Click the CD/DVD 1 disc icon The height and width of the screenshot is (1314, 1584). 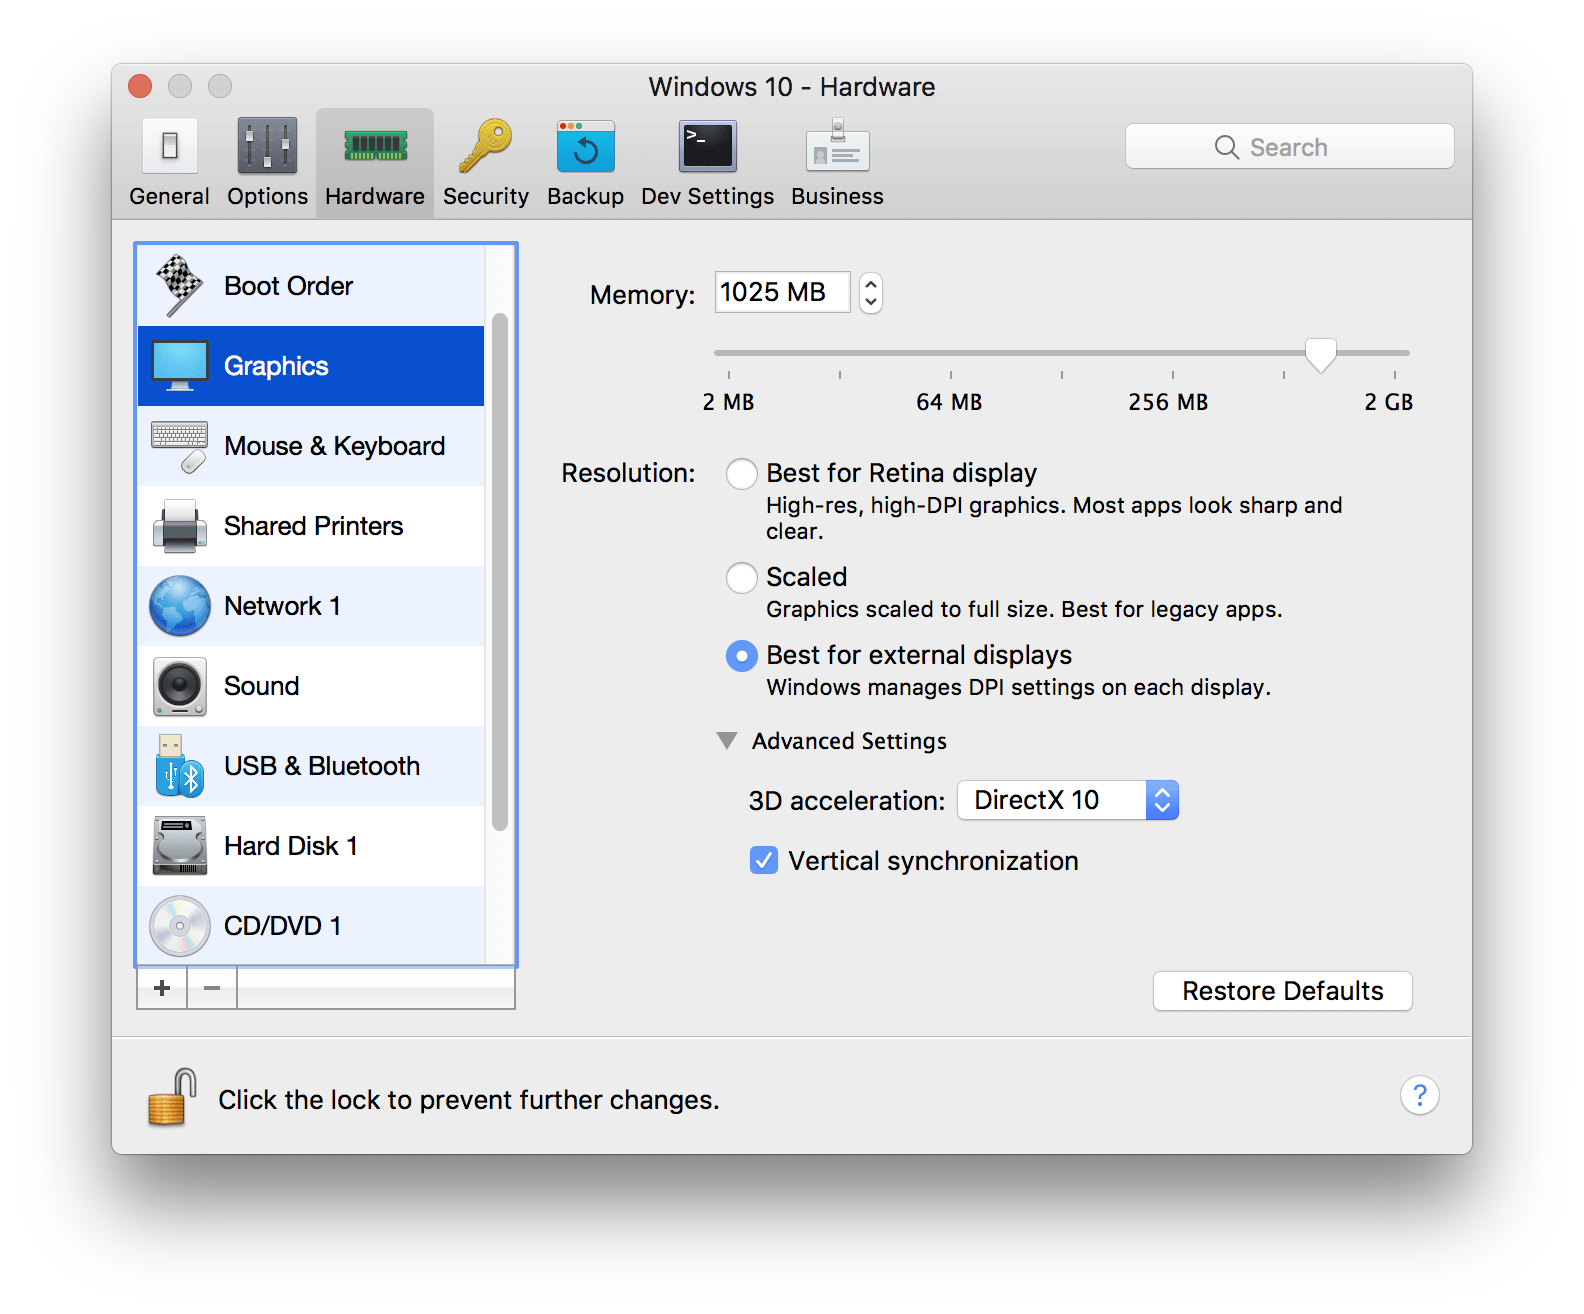(180, 926)
